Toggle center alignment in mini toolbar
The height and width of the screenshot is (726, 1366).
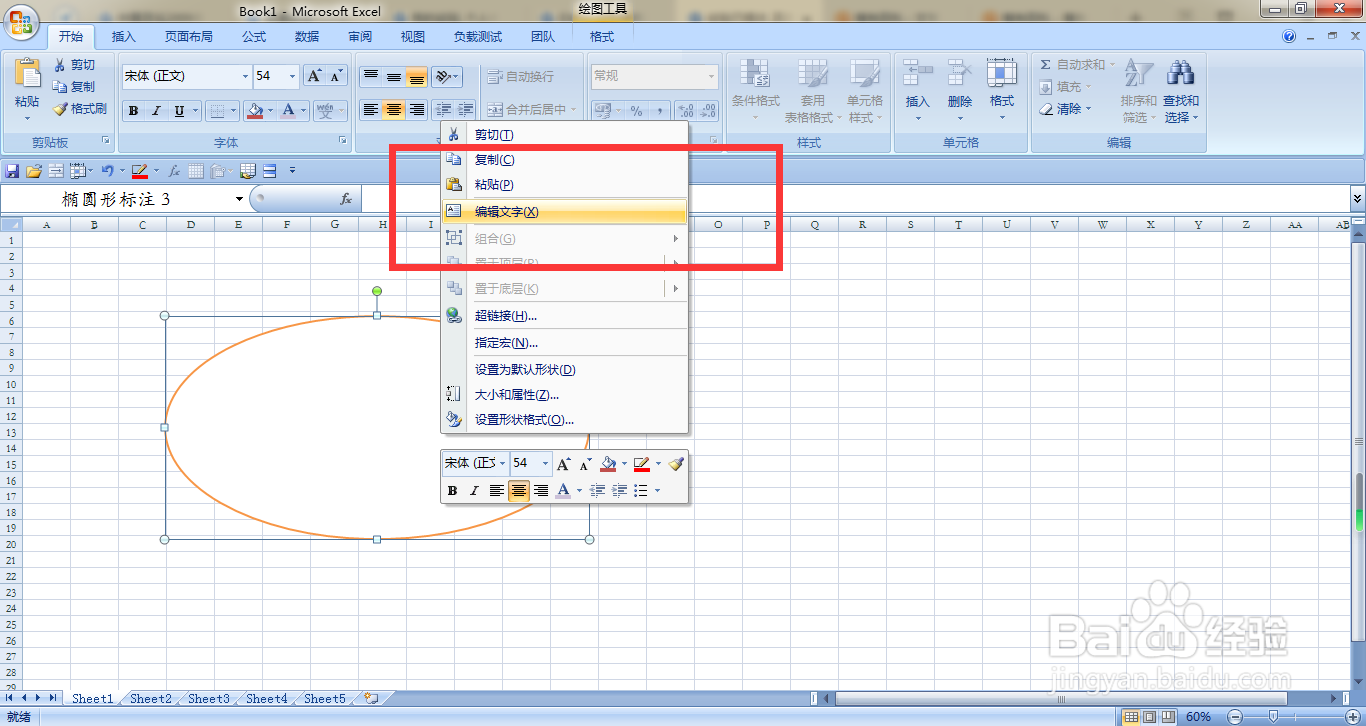519,490
